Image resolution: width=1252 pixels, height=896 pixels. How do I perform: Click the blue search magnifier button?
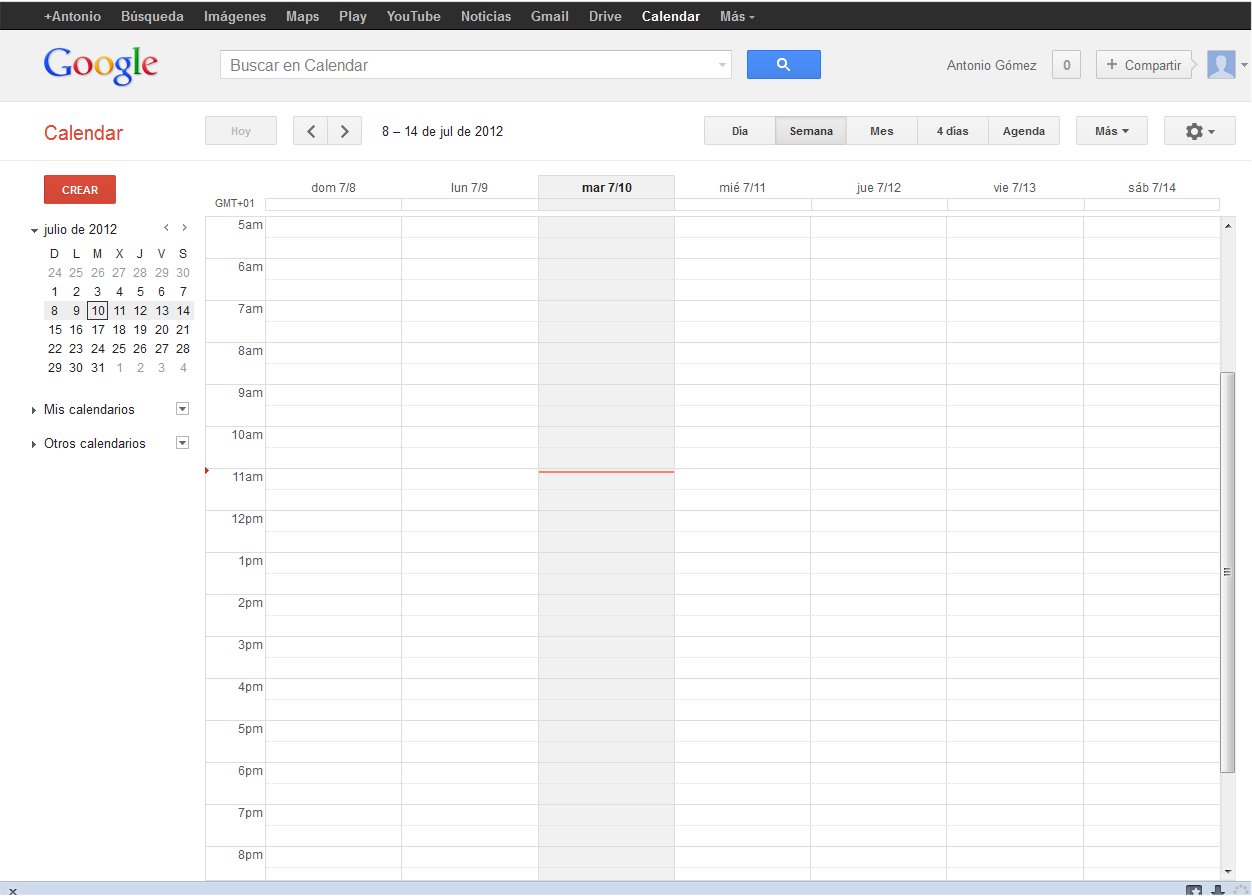click(x=783, y=65)
